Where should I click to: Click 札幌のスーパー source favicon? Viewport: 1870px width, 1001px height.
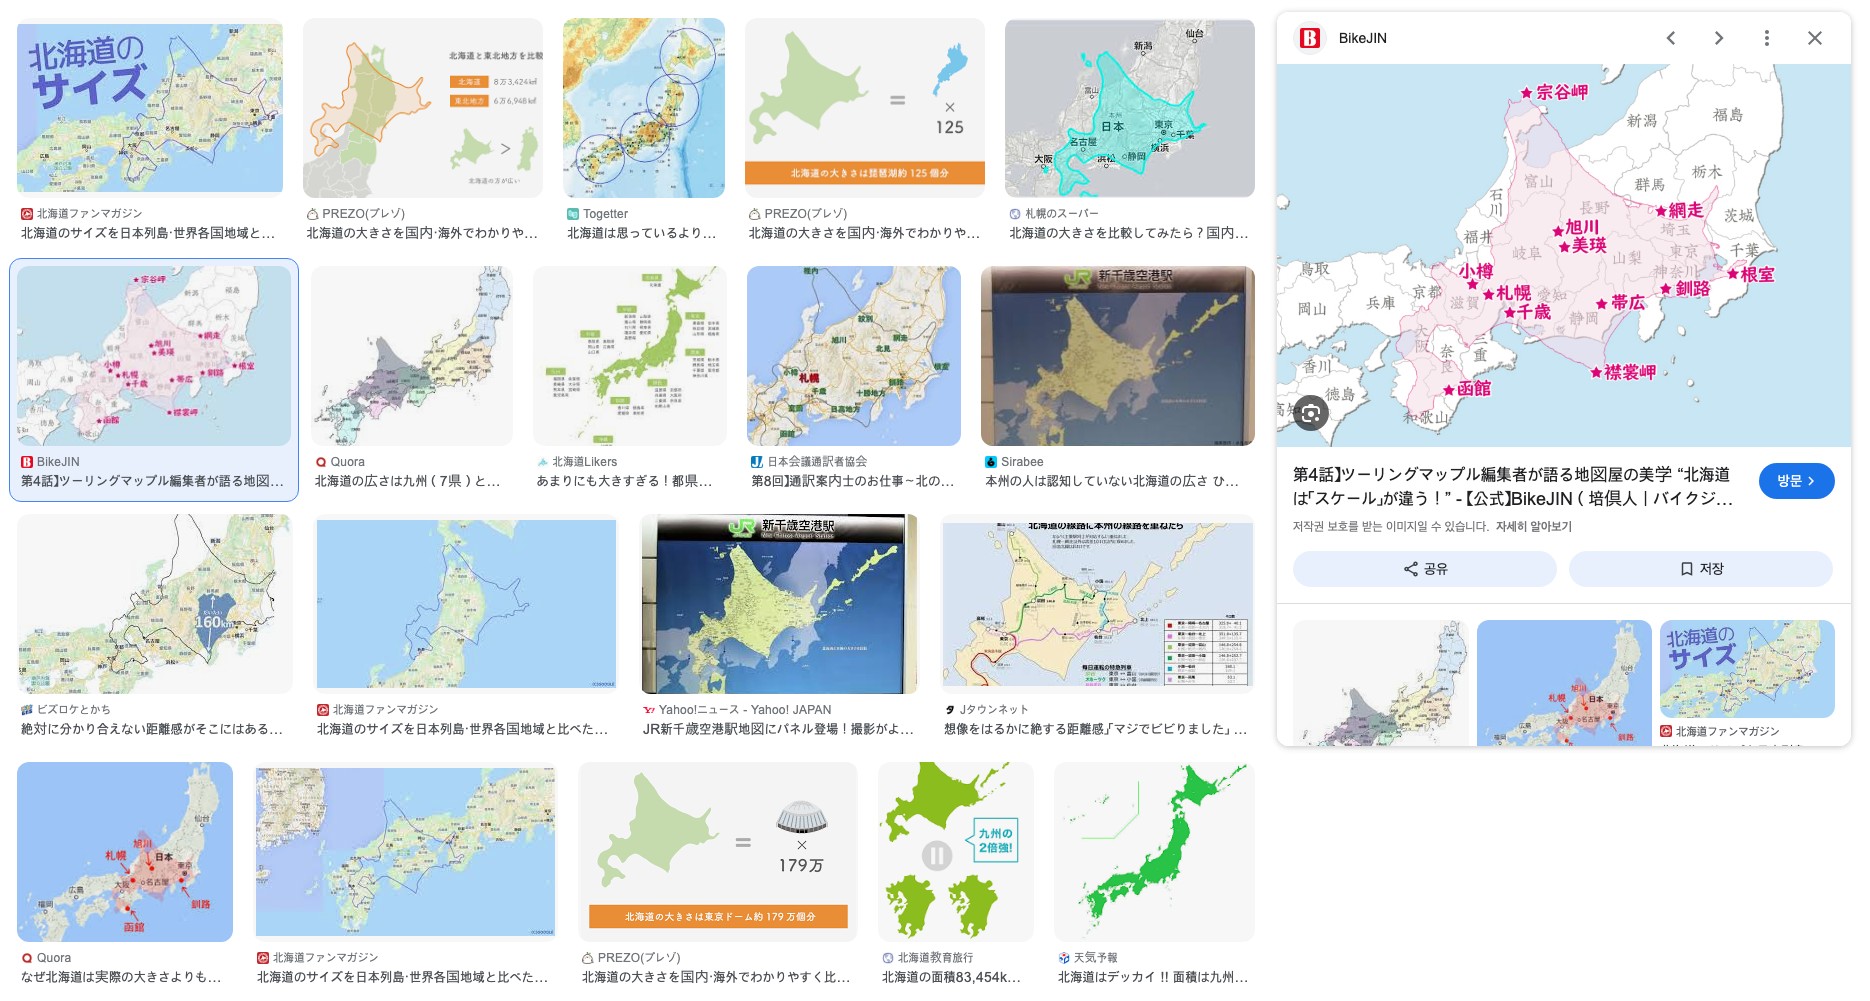(x=1015, y=214)
